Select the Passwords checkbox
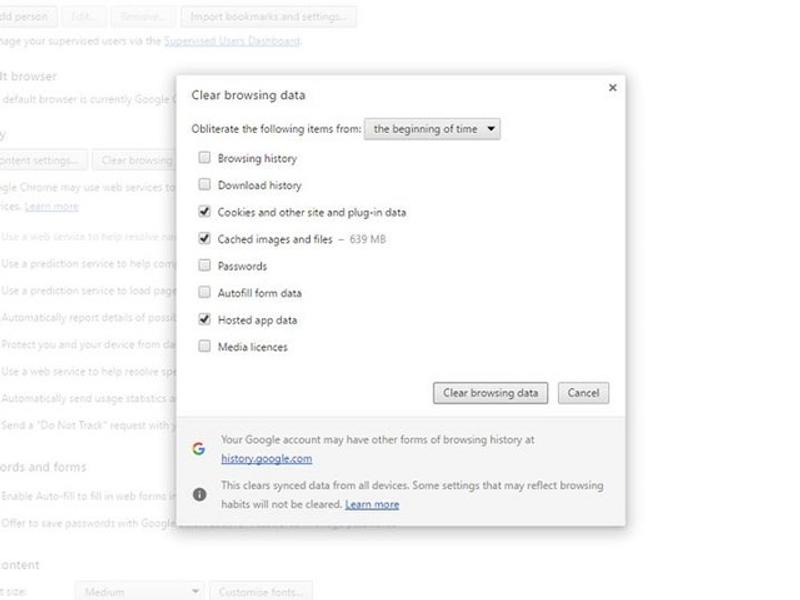800x600 pixels. [x=205, y=266]
